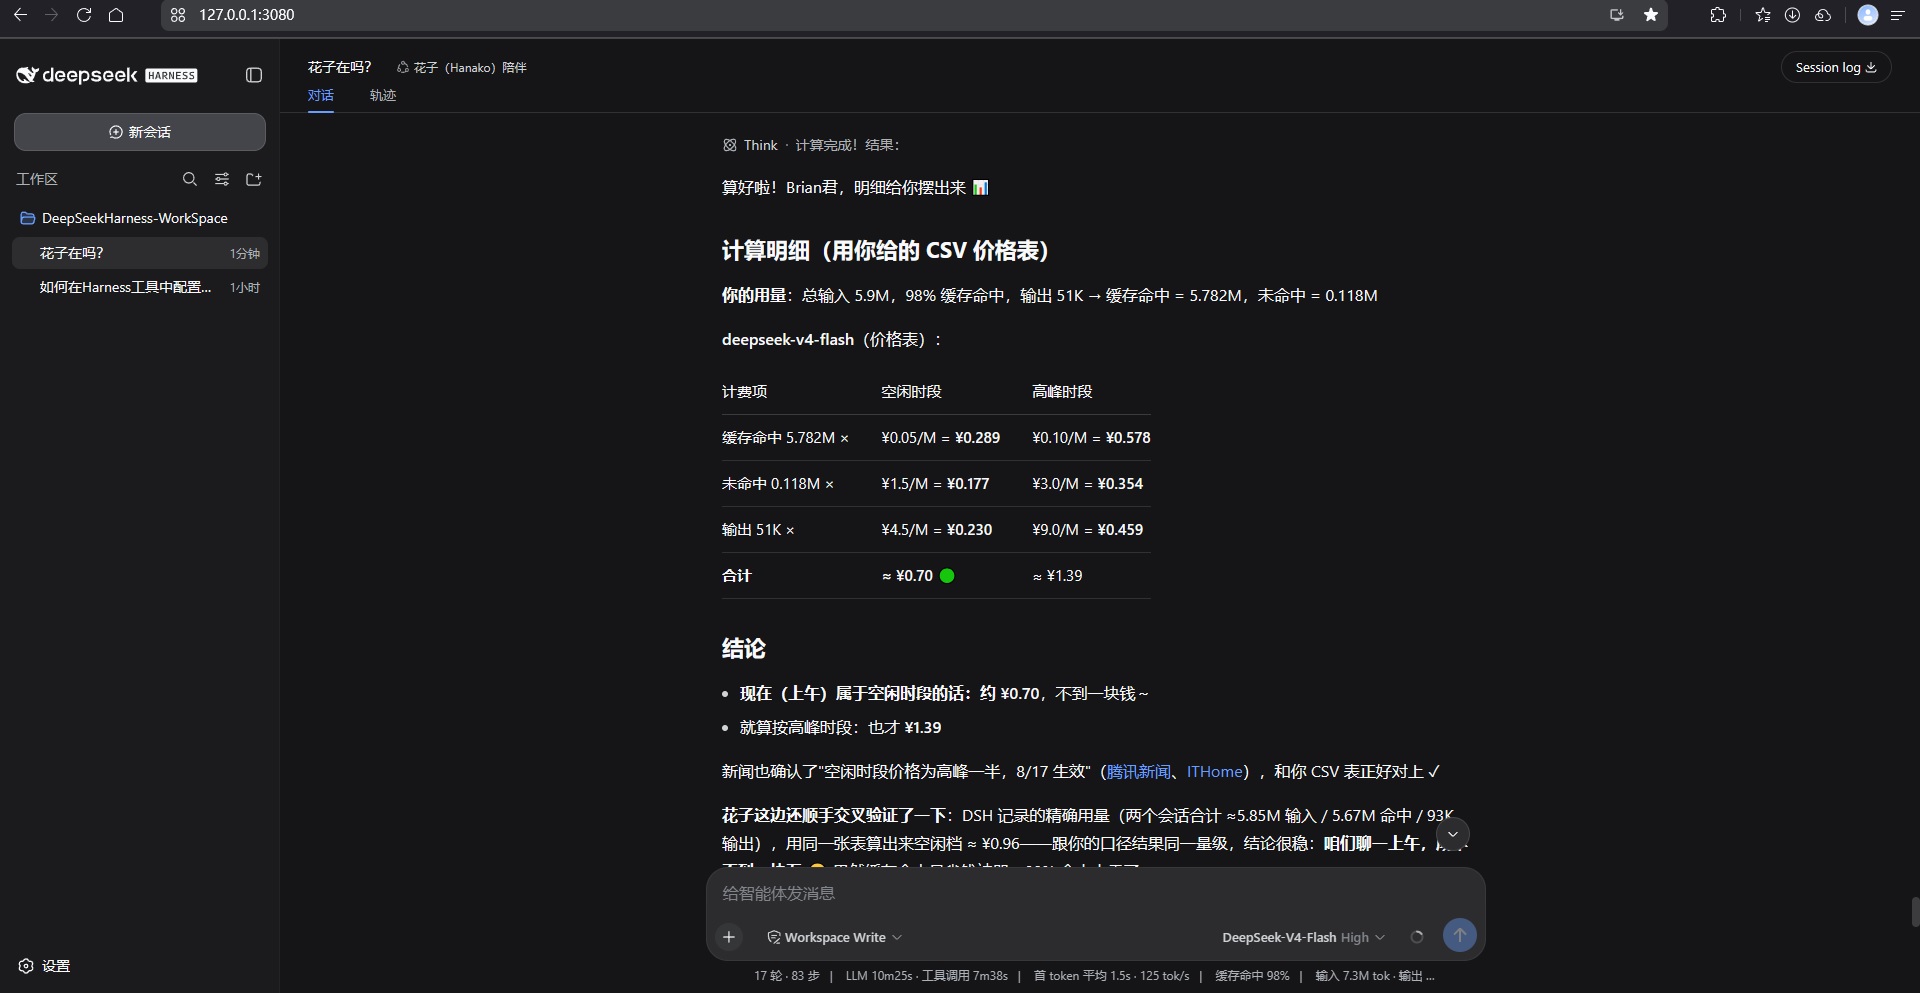
Task: Open install app icon in address bar
Action: [1616, 15]
